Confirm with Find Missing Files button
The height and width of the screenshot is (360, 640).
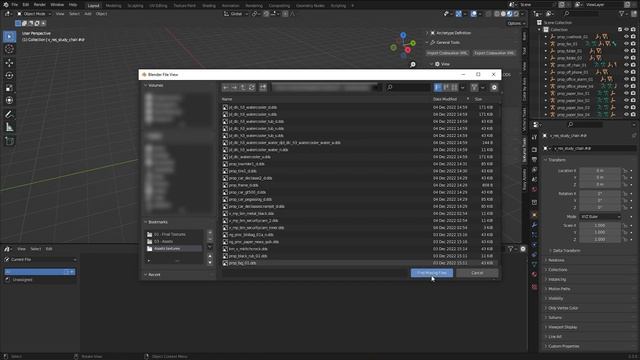(x=432, y=273)
